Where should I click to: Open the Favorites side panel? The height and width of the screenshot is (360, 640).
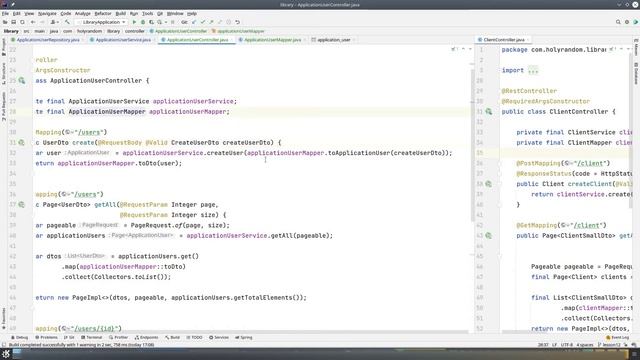[x=4, y=319]
